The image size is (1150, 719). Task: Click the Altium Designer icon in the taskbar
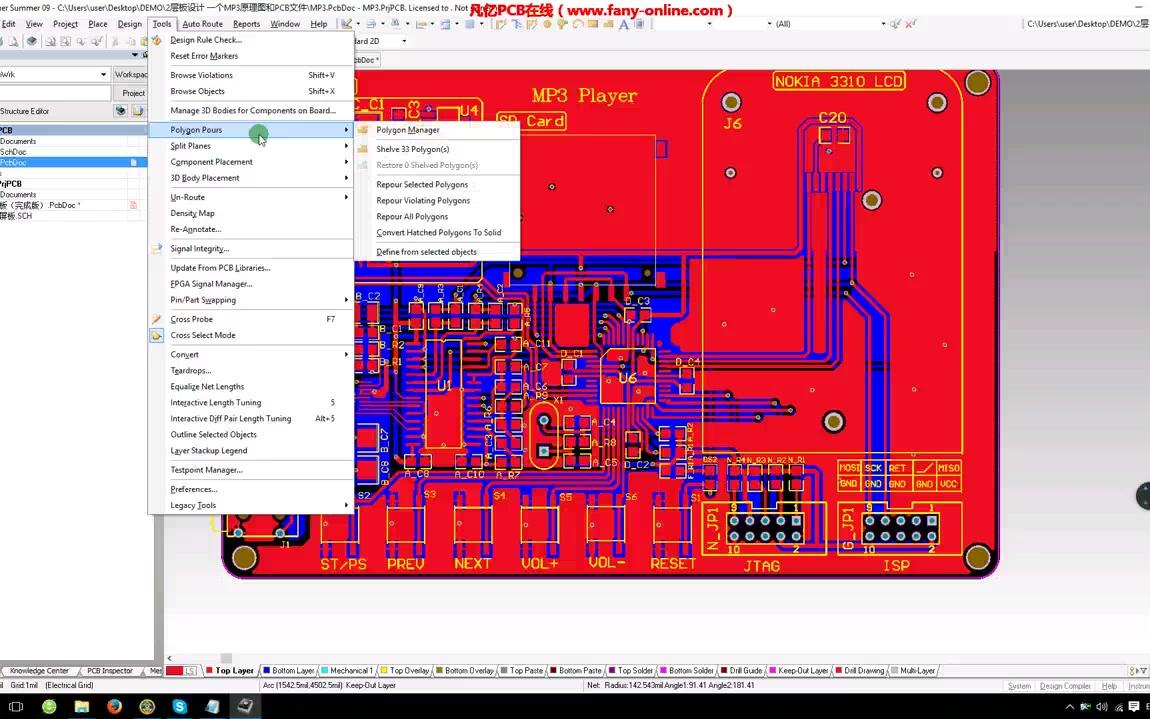245,707
